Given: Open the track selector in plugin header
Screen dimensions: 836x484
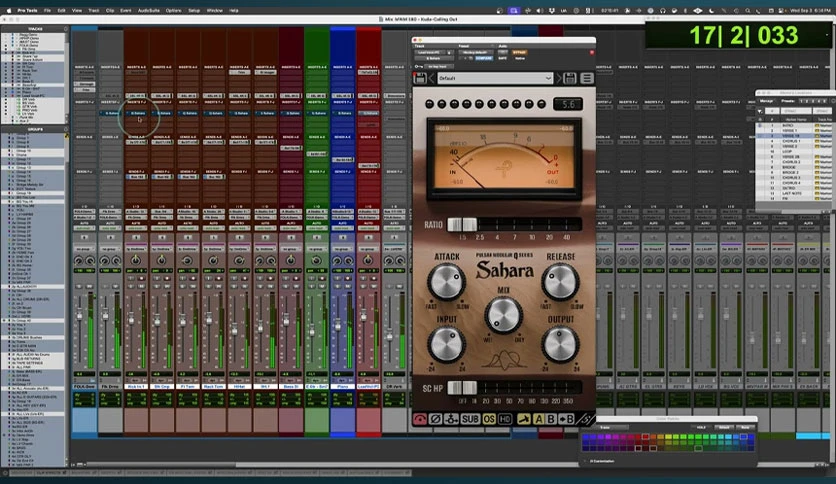Looking at the screenshot, I should pos(429,52).
